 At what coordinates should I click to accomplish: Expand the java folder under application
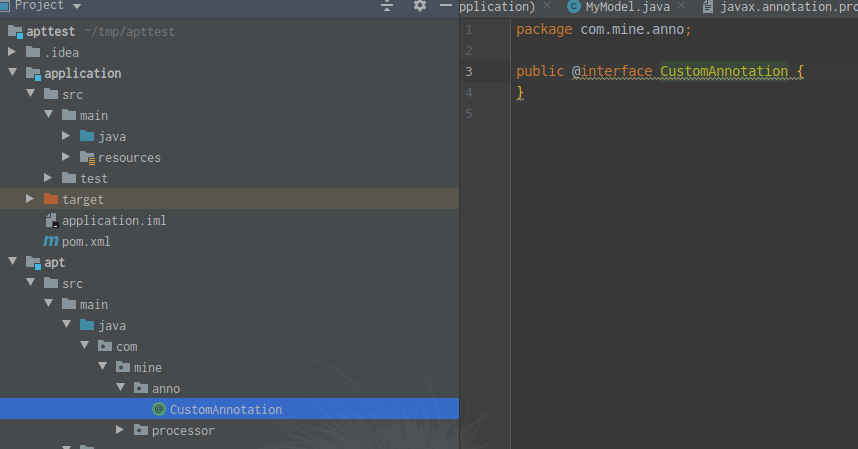click(x=66, y=136)
